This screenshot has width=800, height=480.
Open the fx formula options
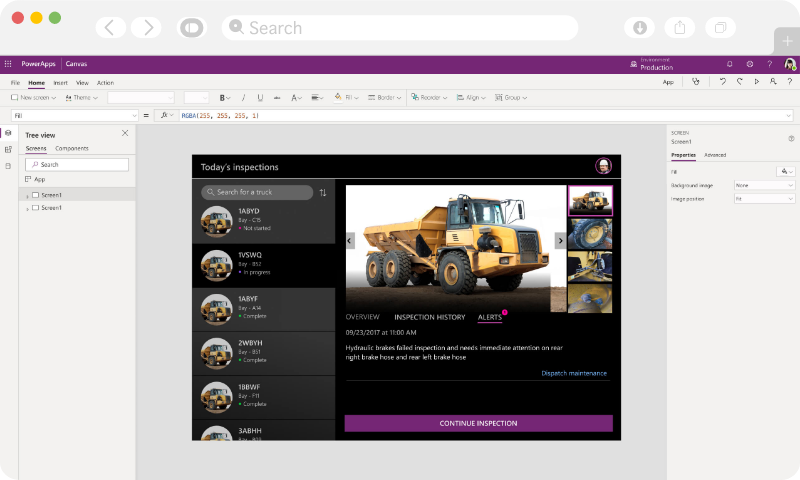tap(167, 115)
